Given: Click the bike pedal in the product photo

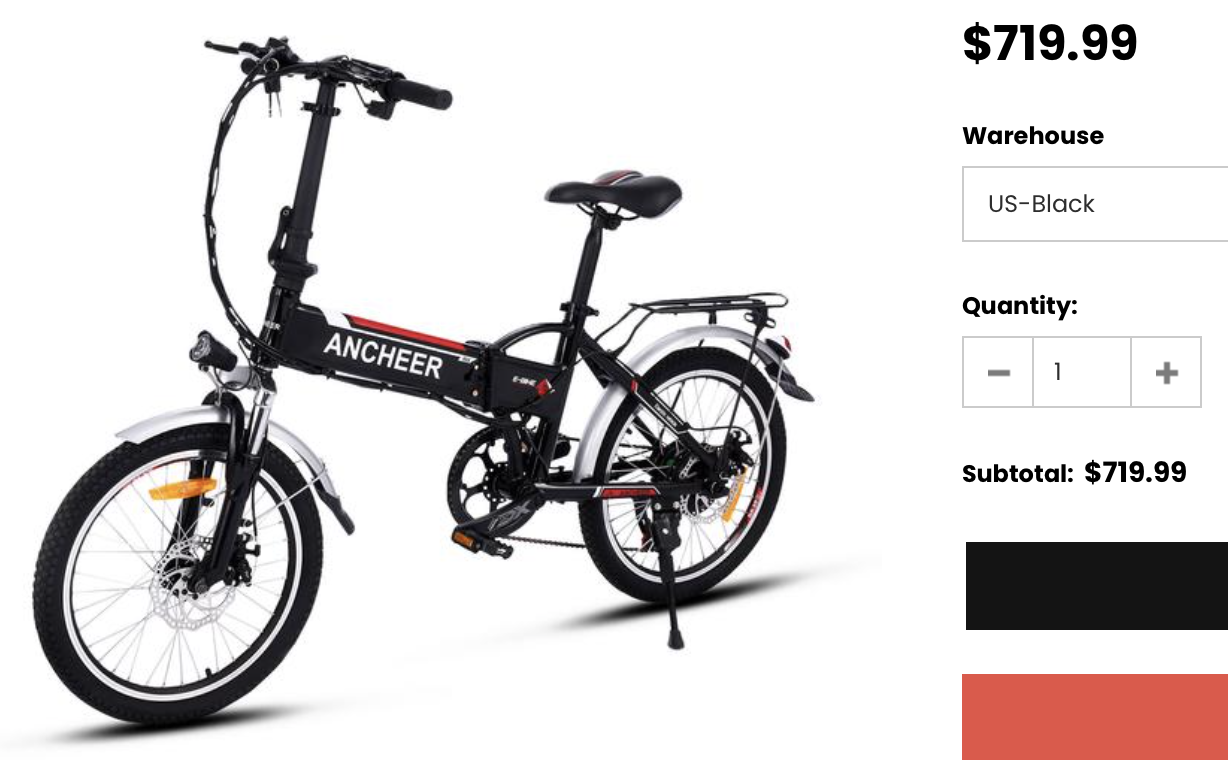Looking at the screenshot, I should pos(476,541).
